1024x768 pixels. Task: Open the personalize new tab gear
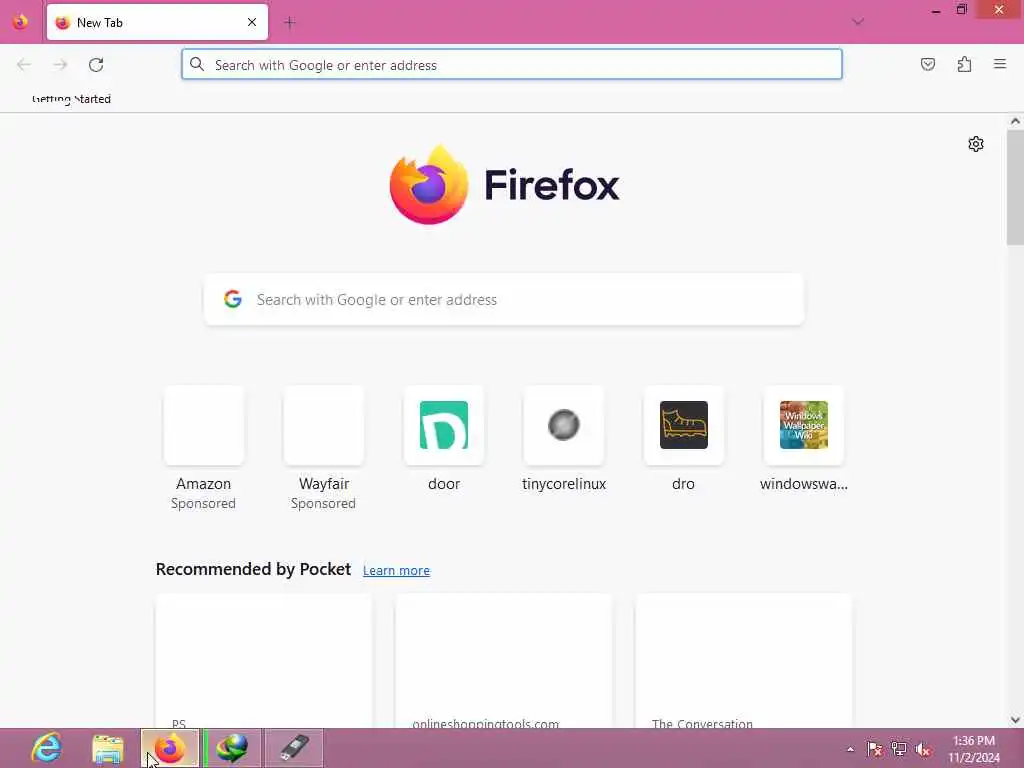tap(976, 144)
